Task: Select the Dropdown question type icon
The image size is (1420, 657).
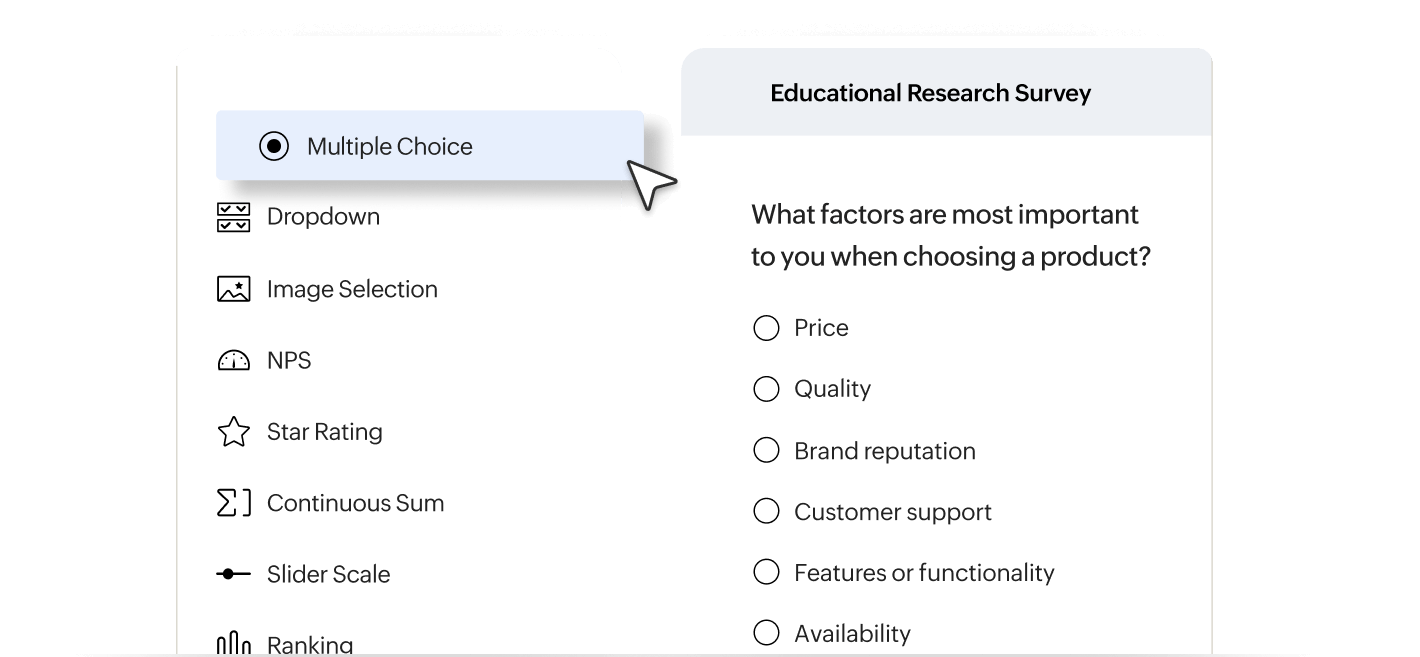Action: click(x=233, y=217)
